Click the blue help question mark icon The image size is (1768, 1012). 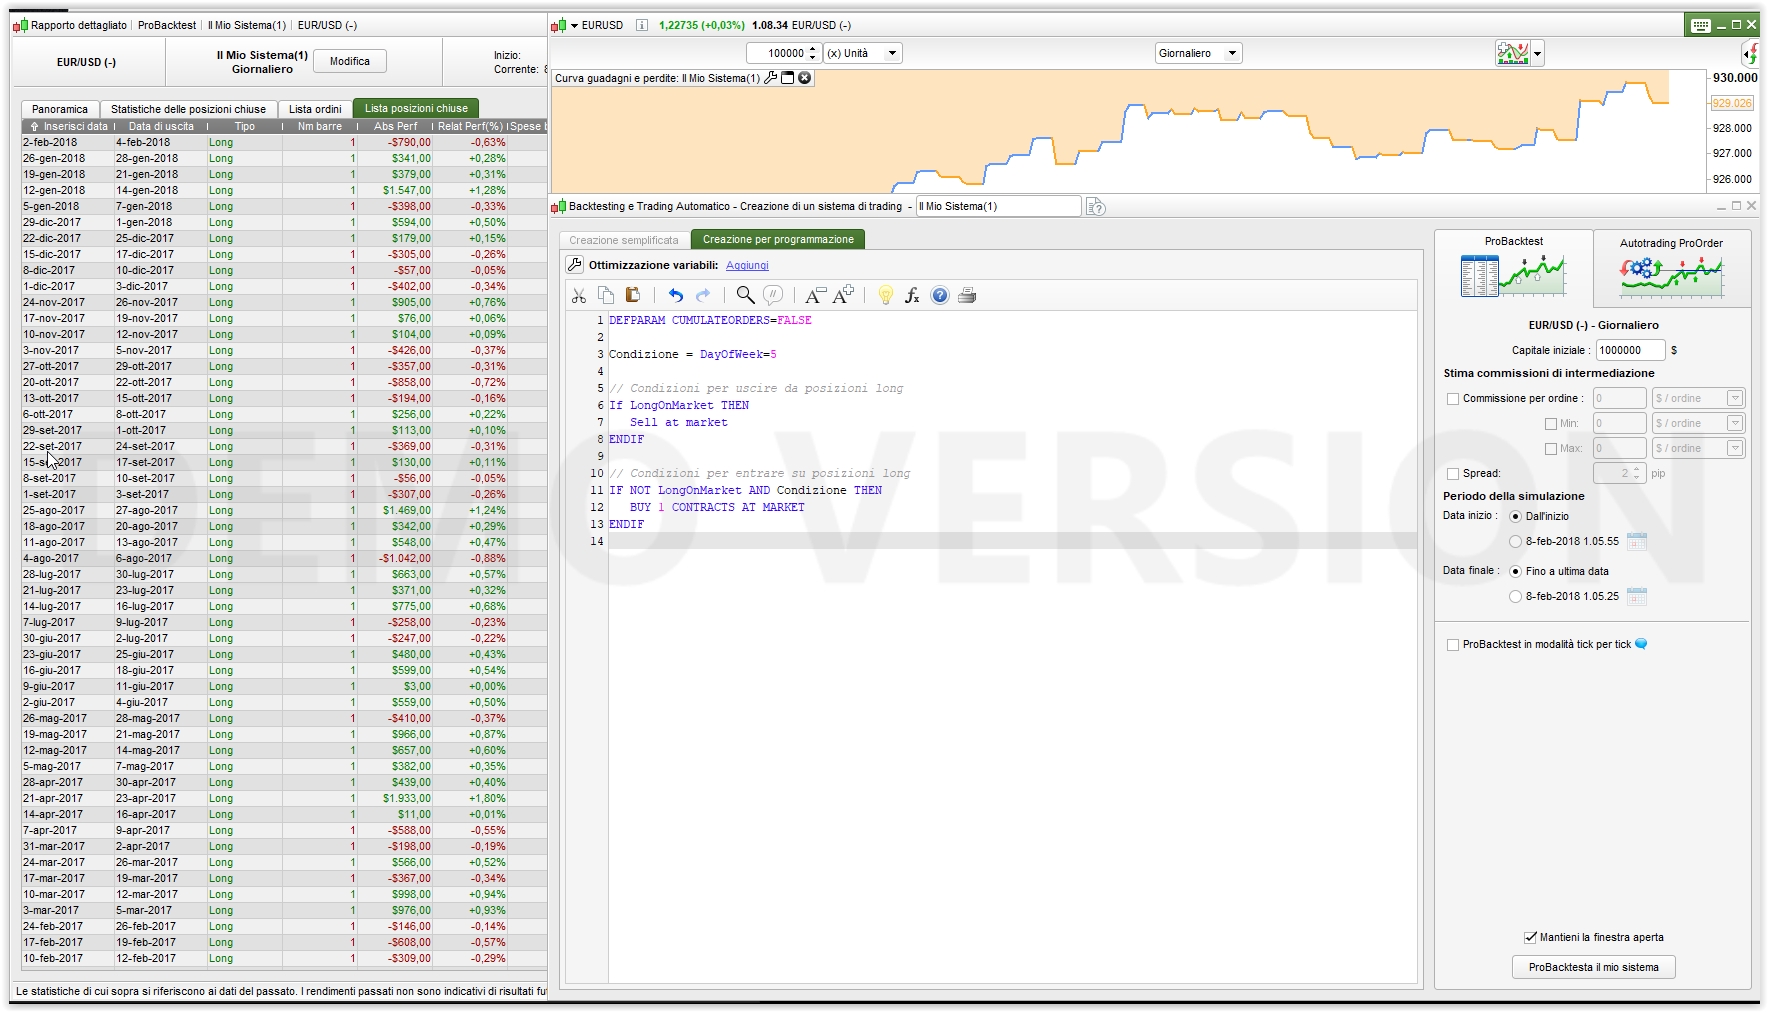click(940, 295)
